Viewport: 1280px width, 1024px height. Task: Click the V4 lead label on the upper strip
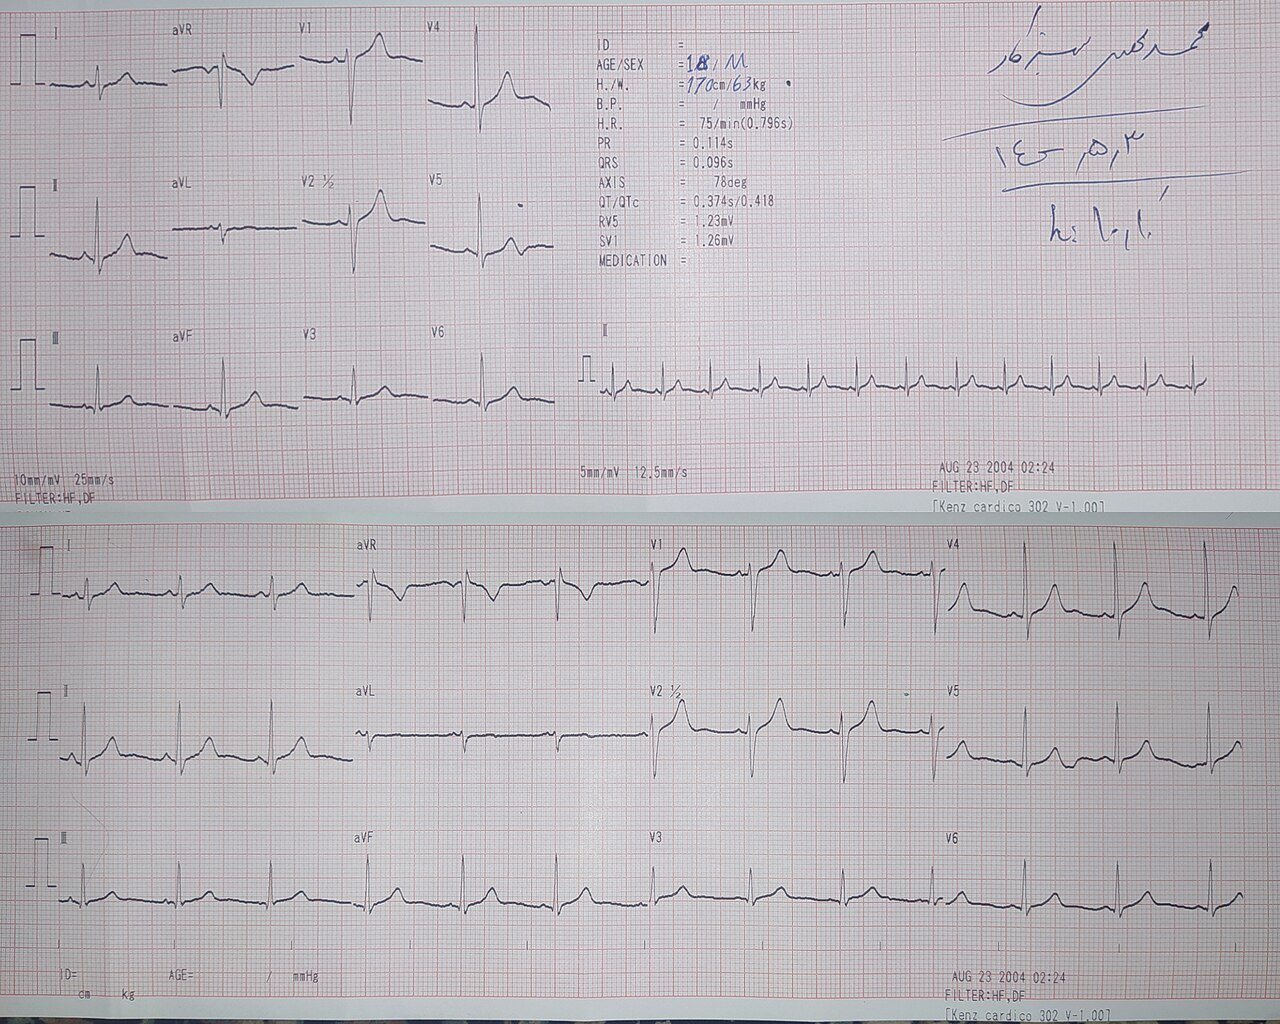(x=434, y=28)
